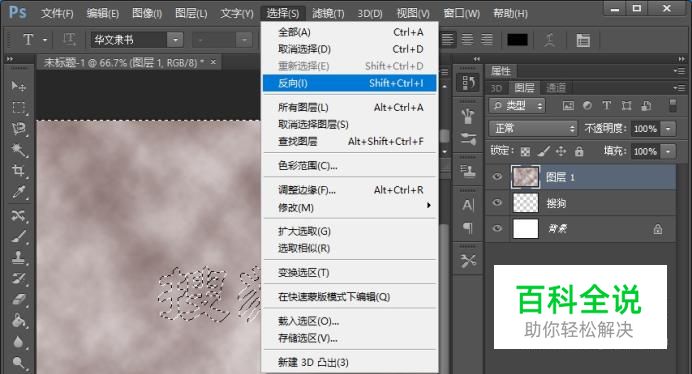Viewport: 692px width, 374px height.
Task: Select the Healing Brush tool
Action: click(x=18, y=215)
